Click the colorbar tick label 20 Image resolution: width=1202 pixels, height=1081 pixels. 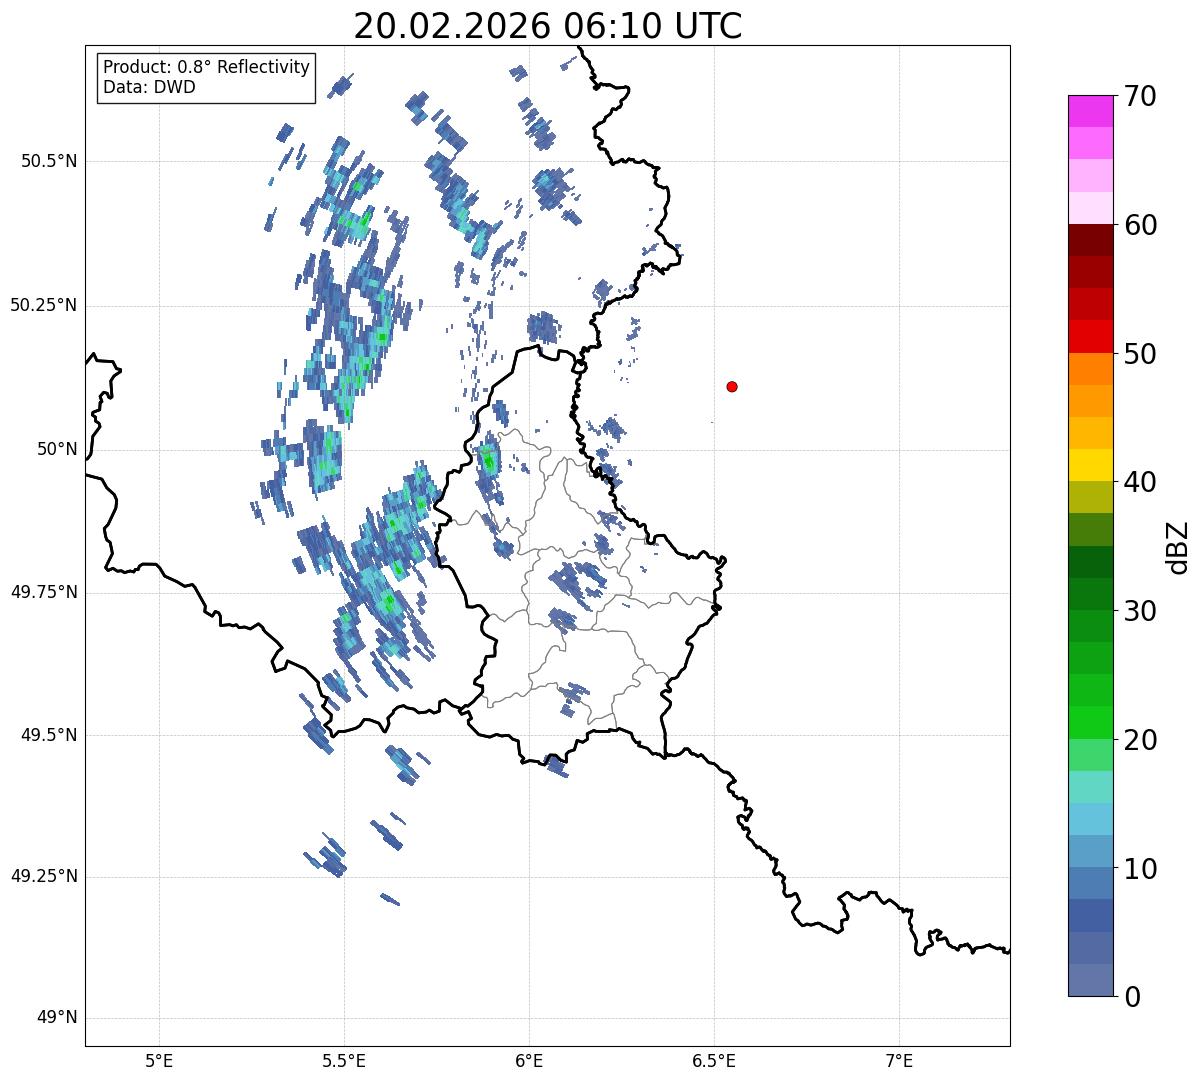(1140, 740)
